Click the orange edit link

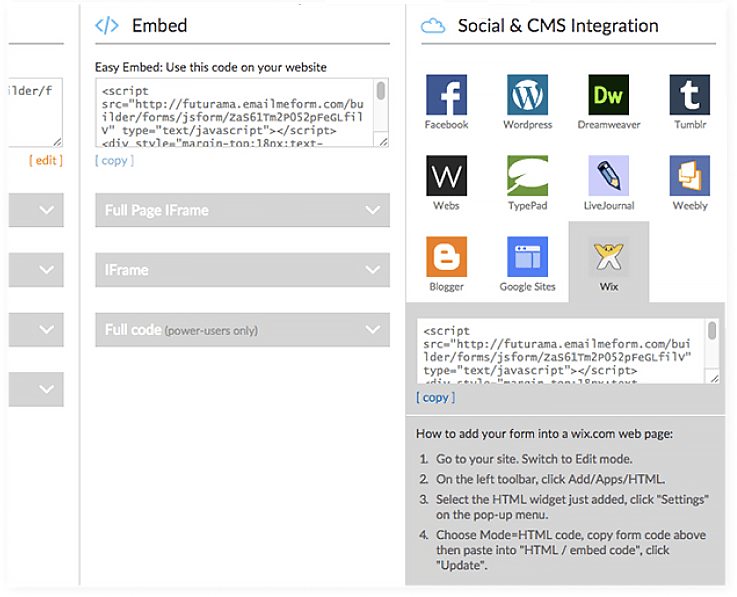pyautogui.click(x=46, y=161)
